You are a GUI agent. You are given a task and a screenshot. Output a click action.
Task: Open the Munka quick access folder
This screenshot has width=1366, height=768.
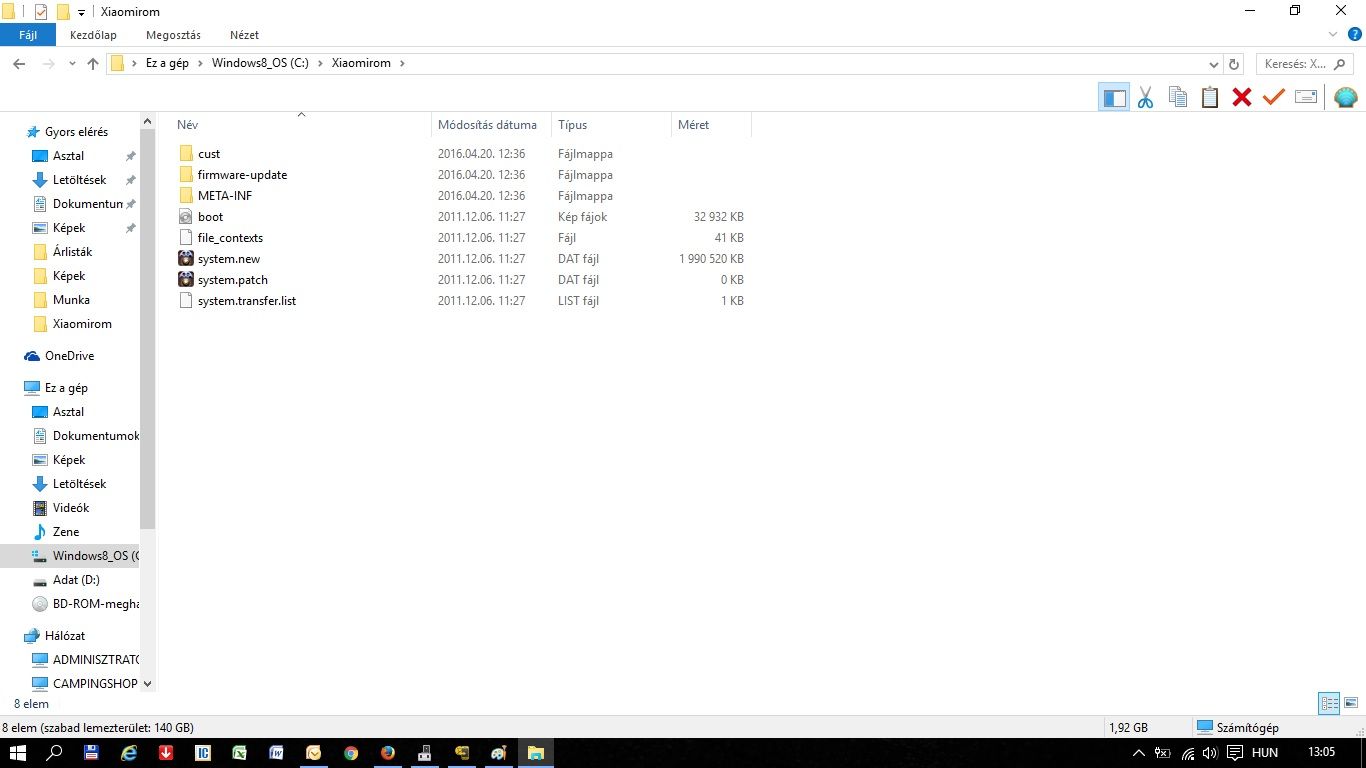pyautogui.click(x=71, y=300)
